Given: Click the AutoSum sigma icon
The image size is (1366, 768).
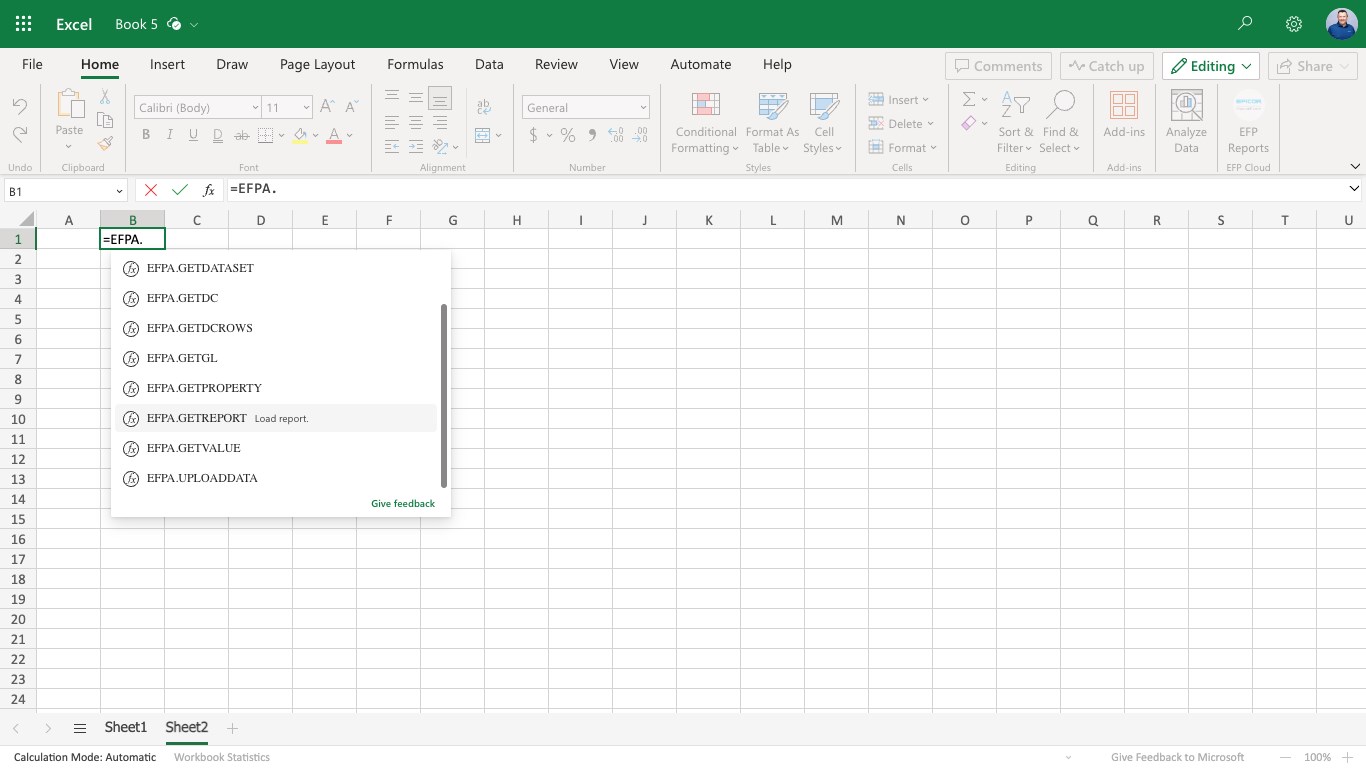Looking at the screenshot, I should tap(969, 99).
